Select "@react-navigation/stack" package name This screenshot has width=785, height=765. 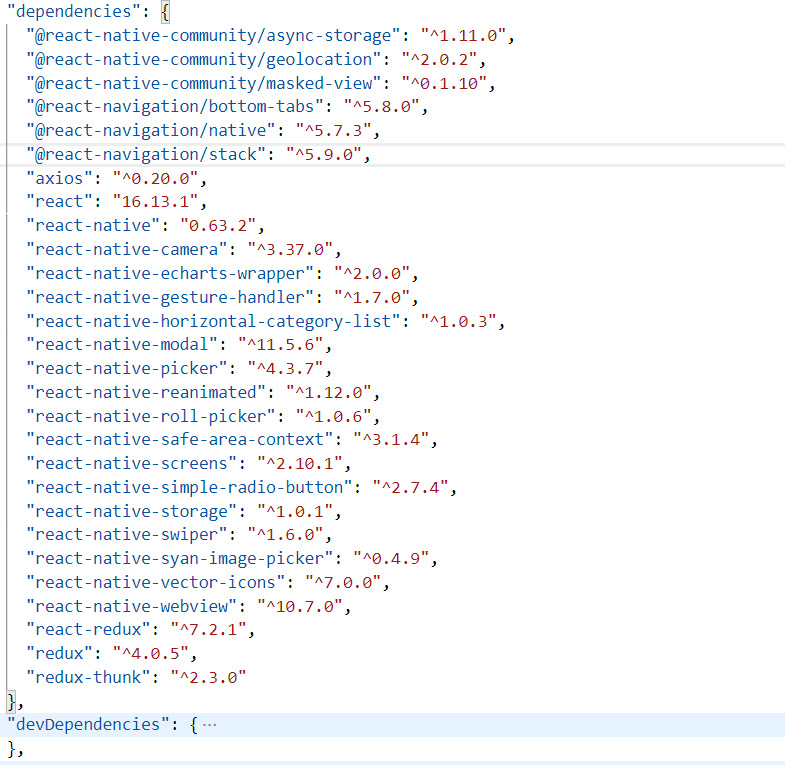tap(146, 155)
